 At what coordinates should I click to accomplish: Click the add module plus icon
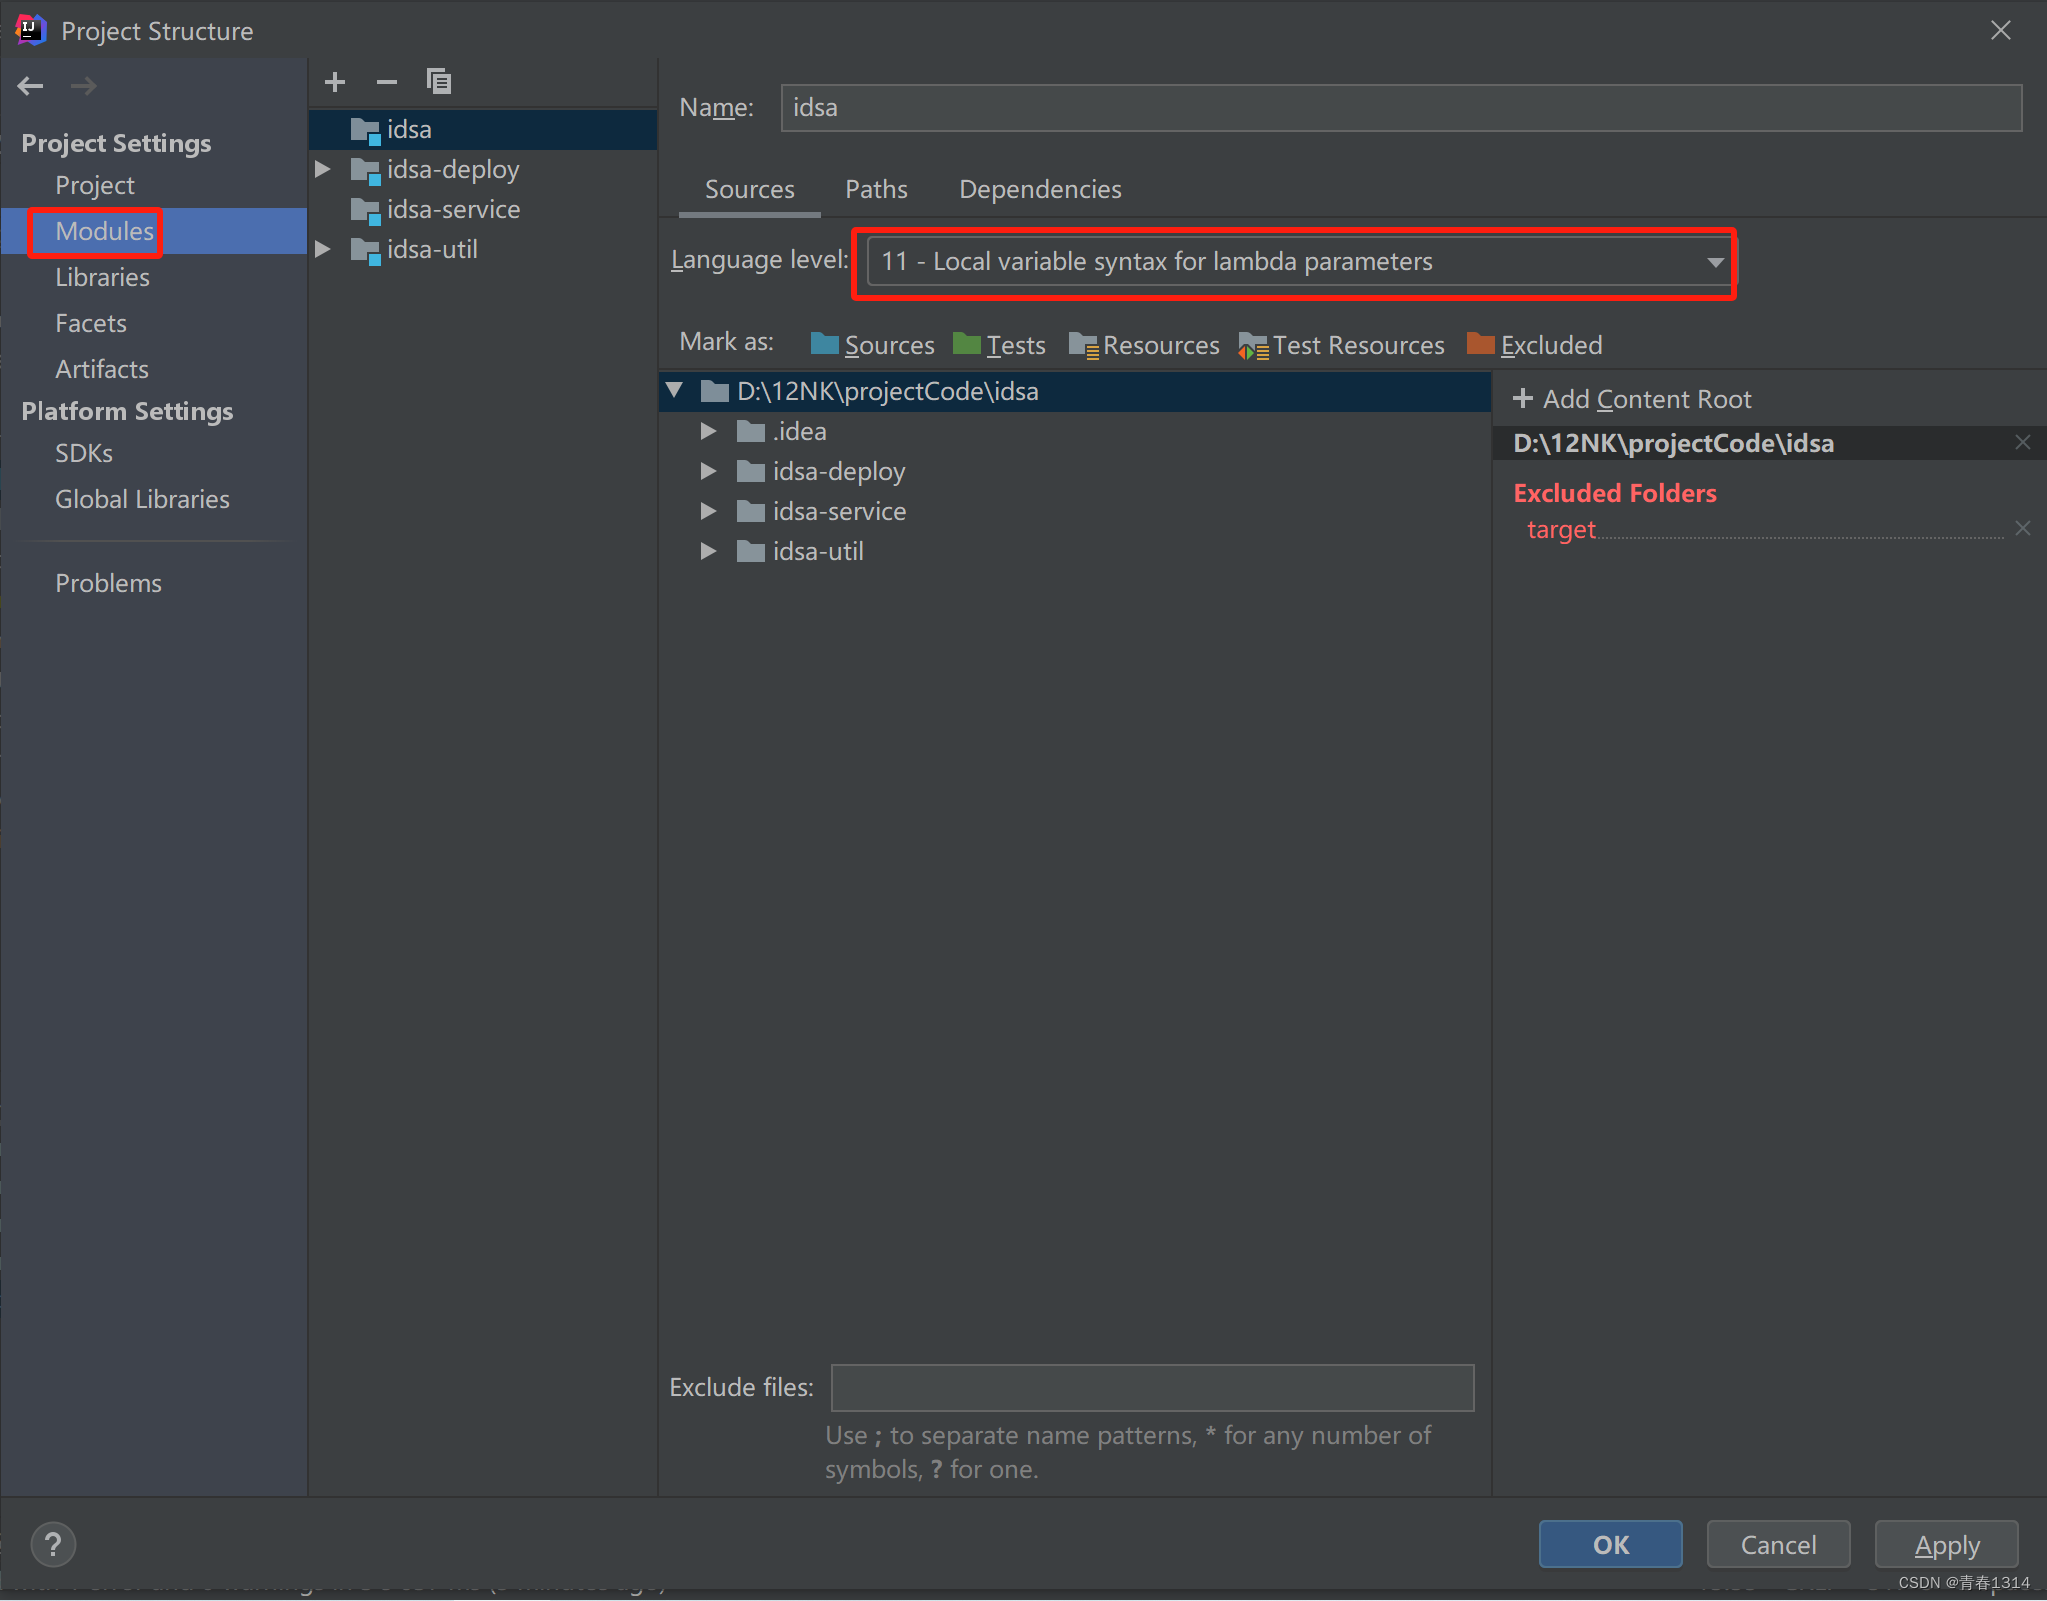335,82
